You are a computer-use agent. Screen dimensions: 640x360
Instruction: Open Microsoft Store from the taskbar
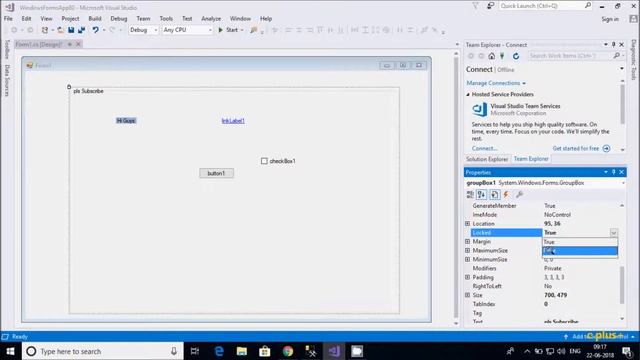[x=264, y=351]
